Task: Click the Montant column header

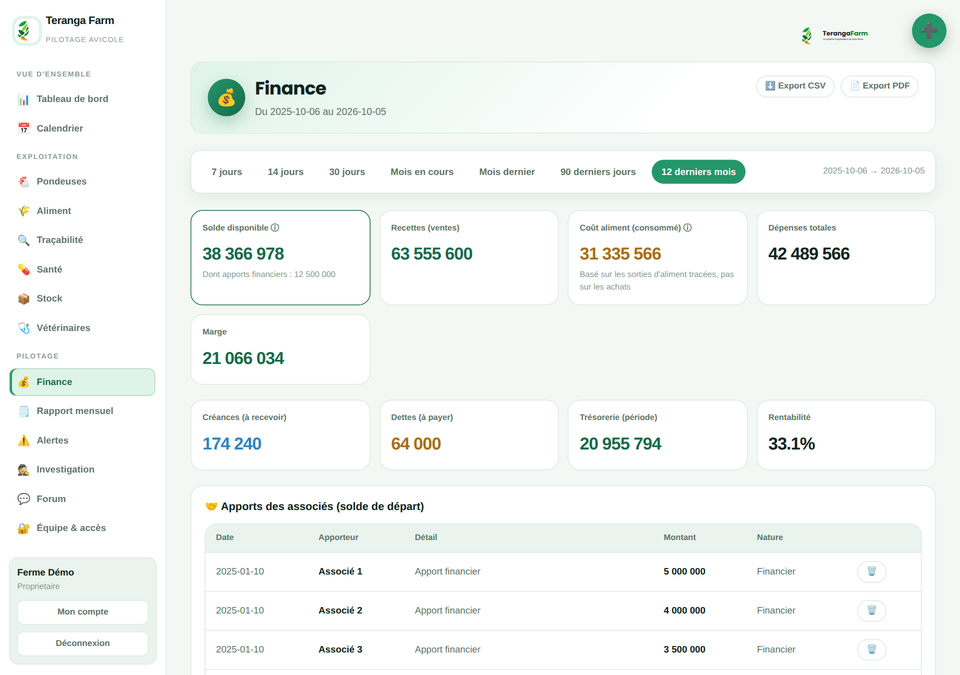Action: coord(680,537)
